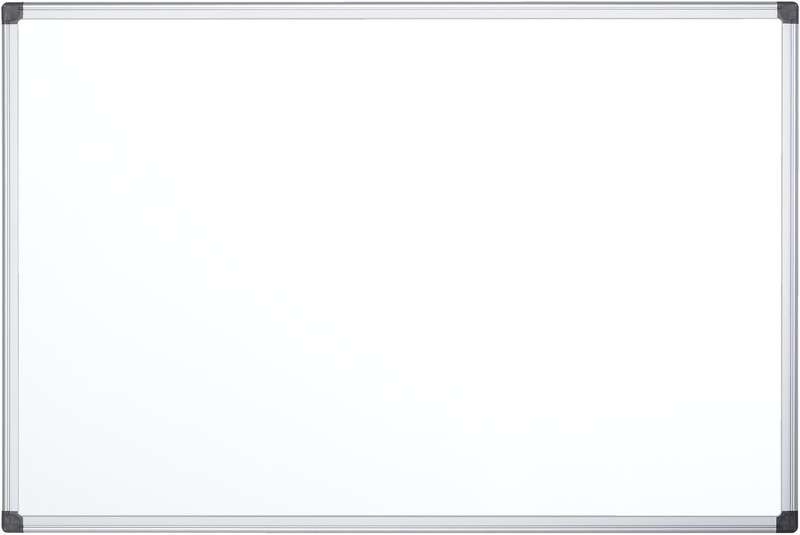Image resolution: width=800 pixels, height=535 pixels.
Task: Click the center of the whiteboard surface
Action: (x=400, y=268)
